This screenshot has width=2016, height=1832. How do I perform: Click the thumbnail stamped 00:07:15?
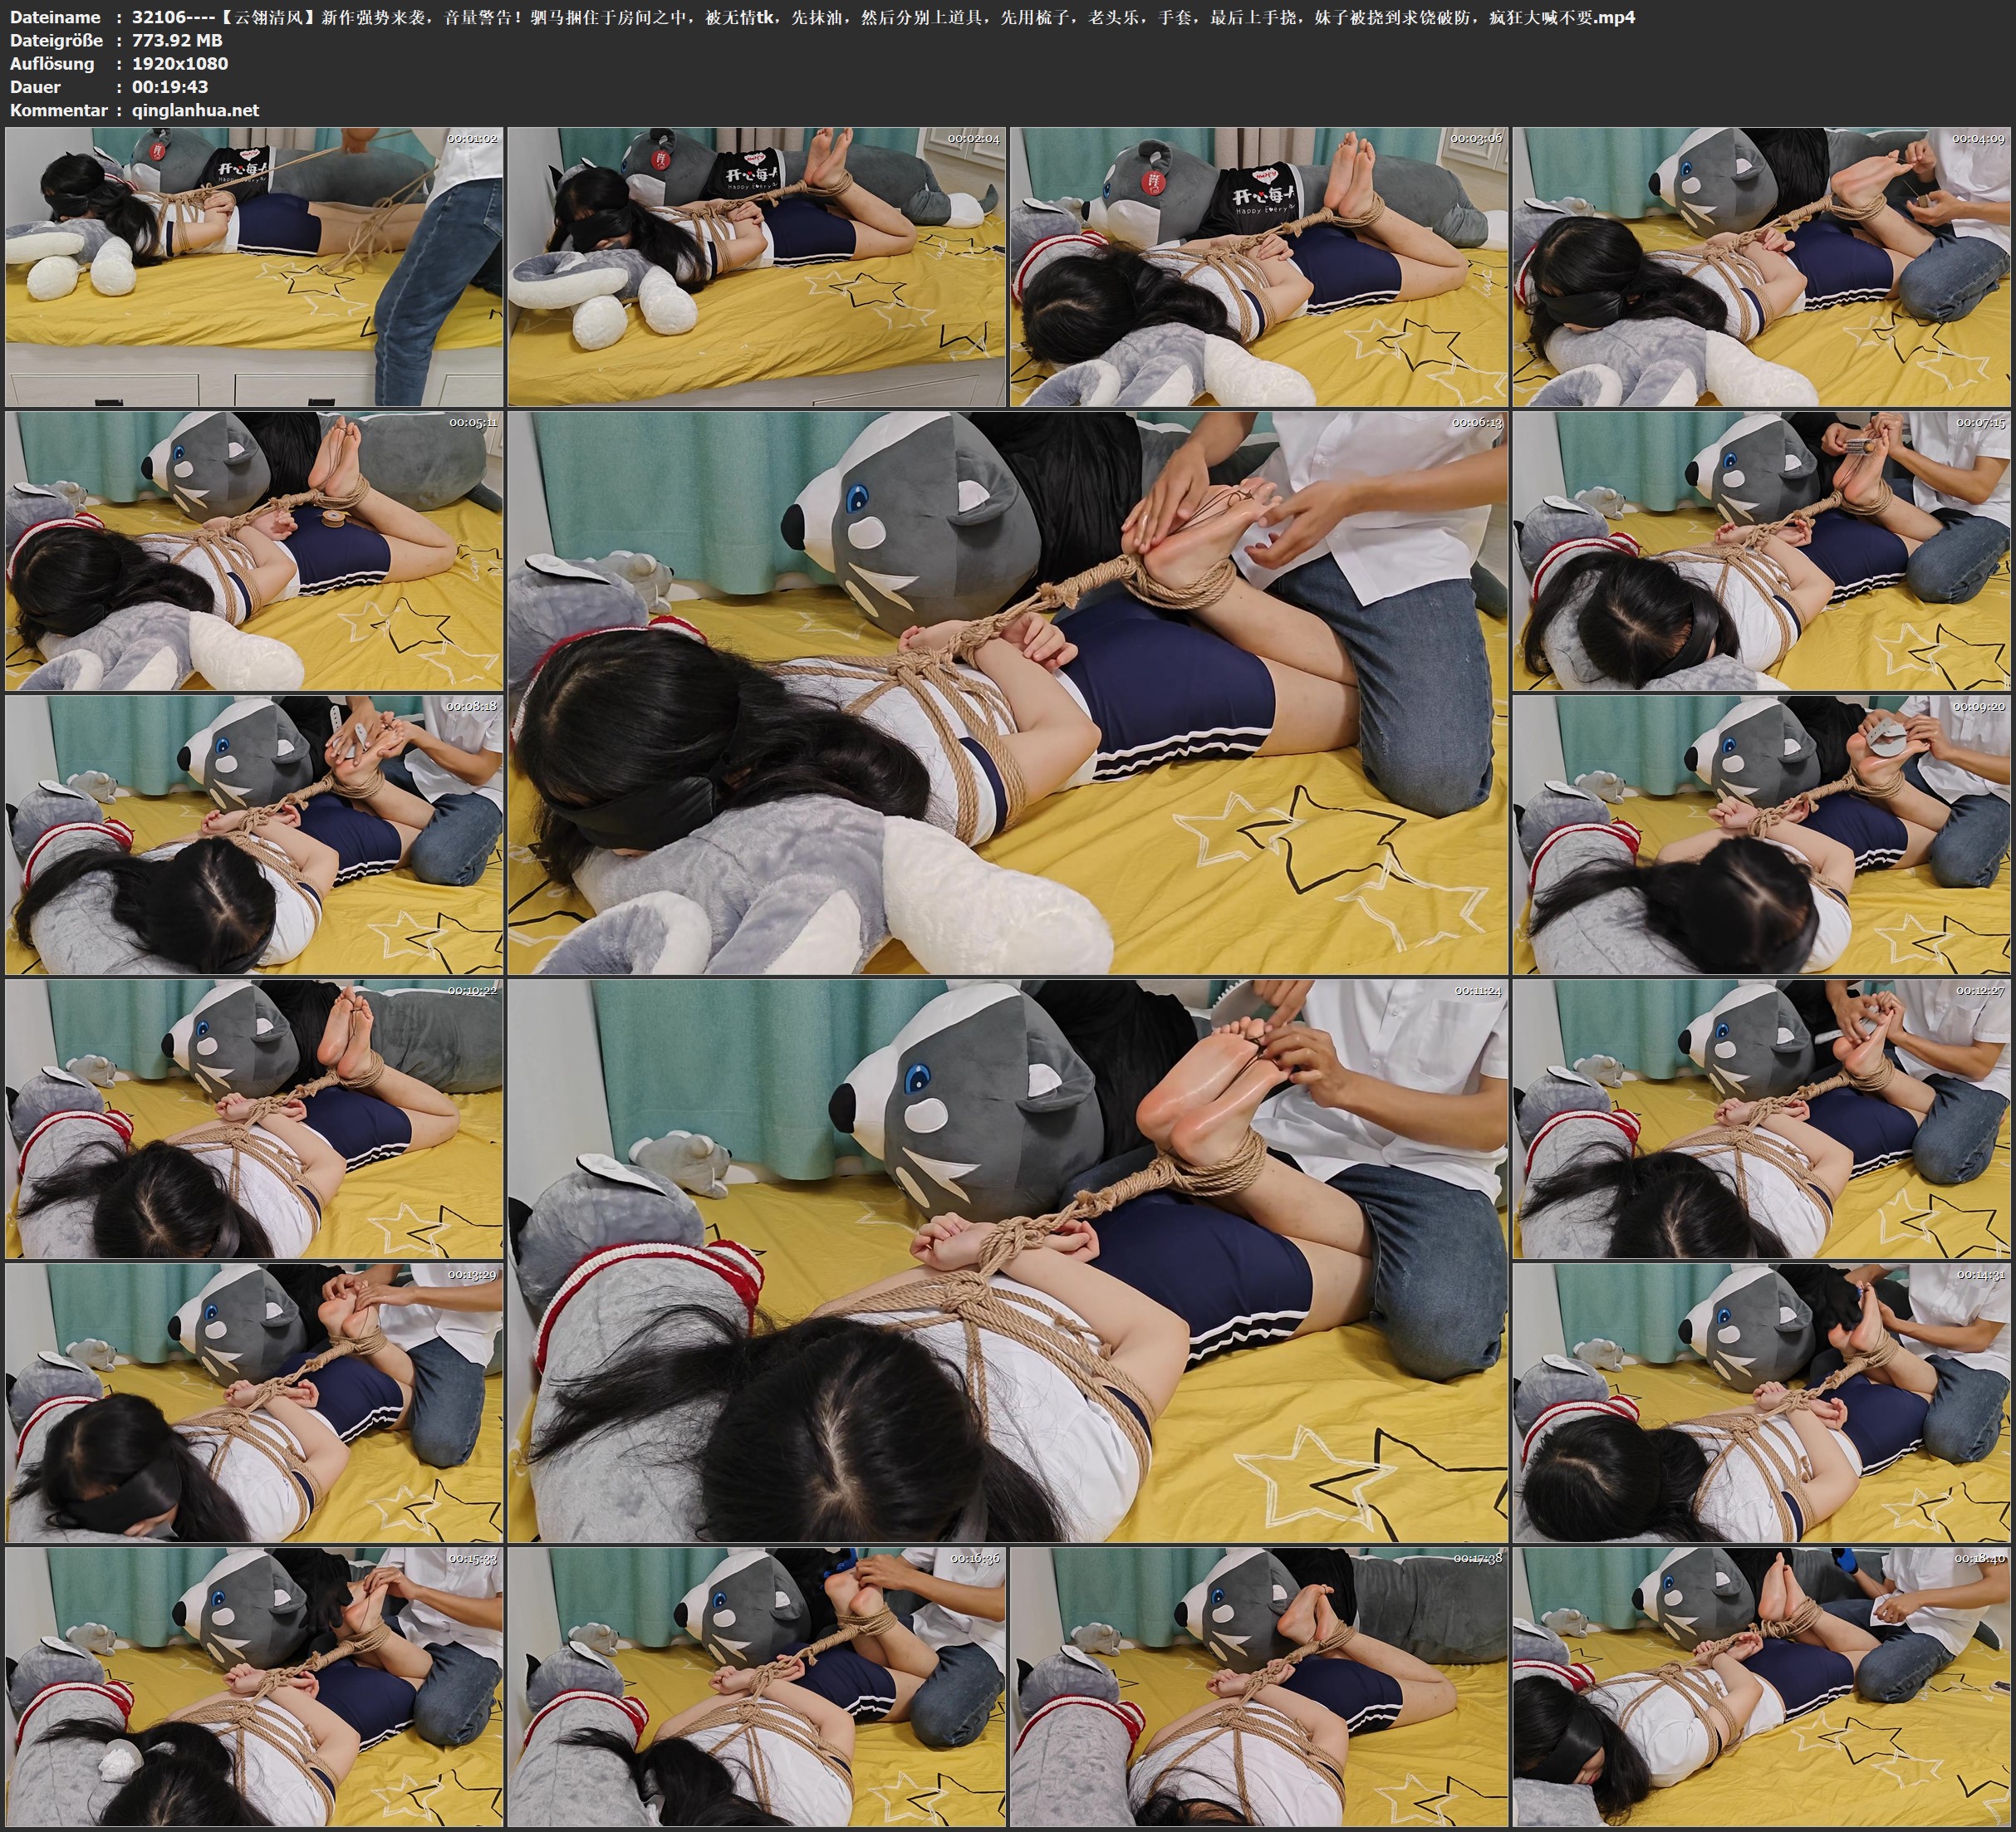(x=1762, y=551)
